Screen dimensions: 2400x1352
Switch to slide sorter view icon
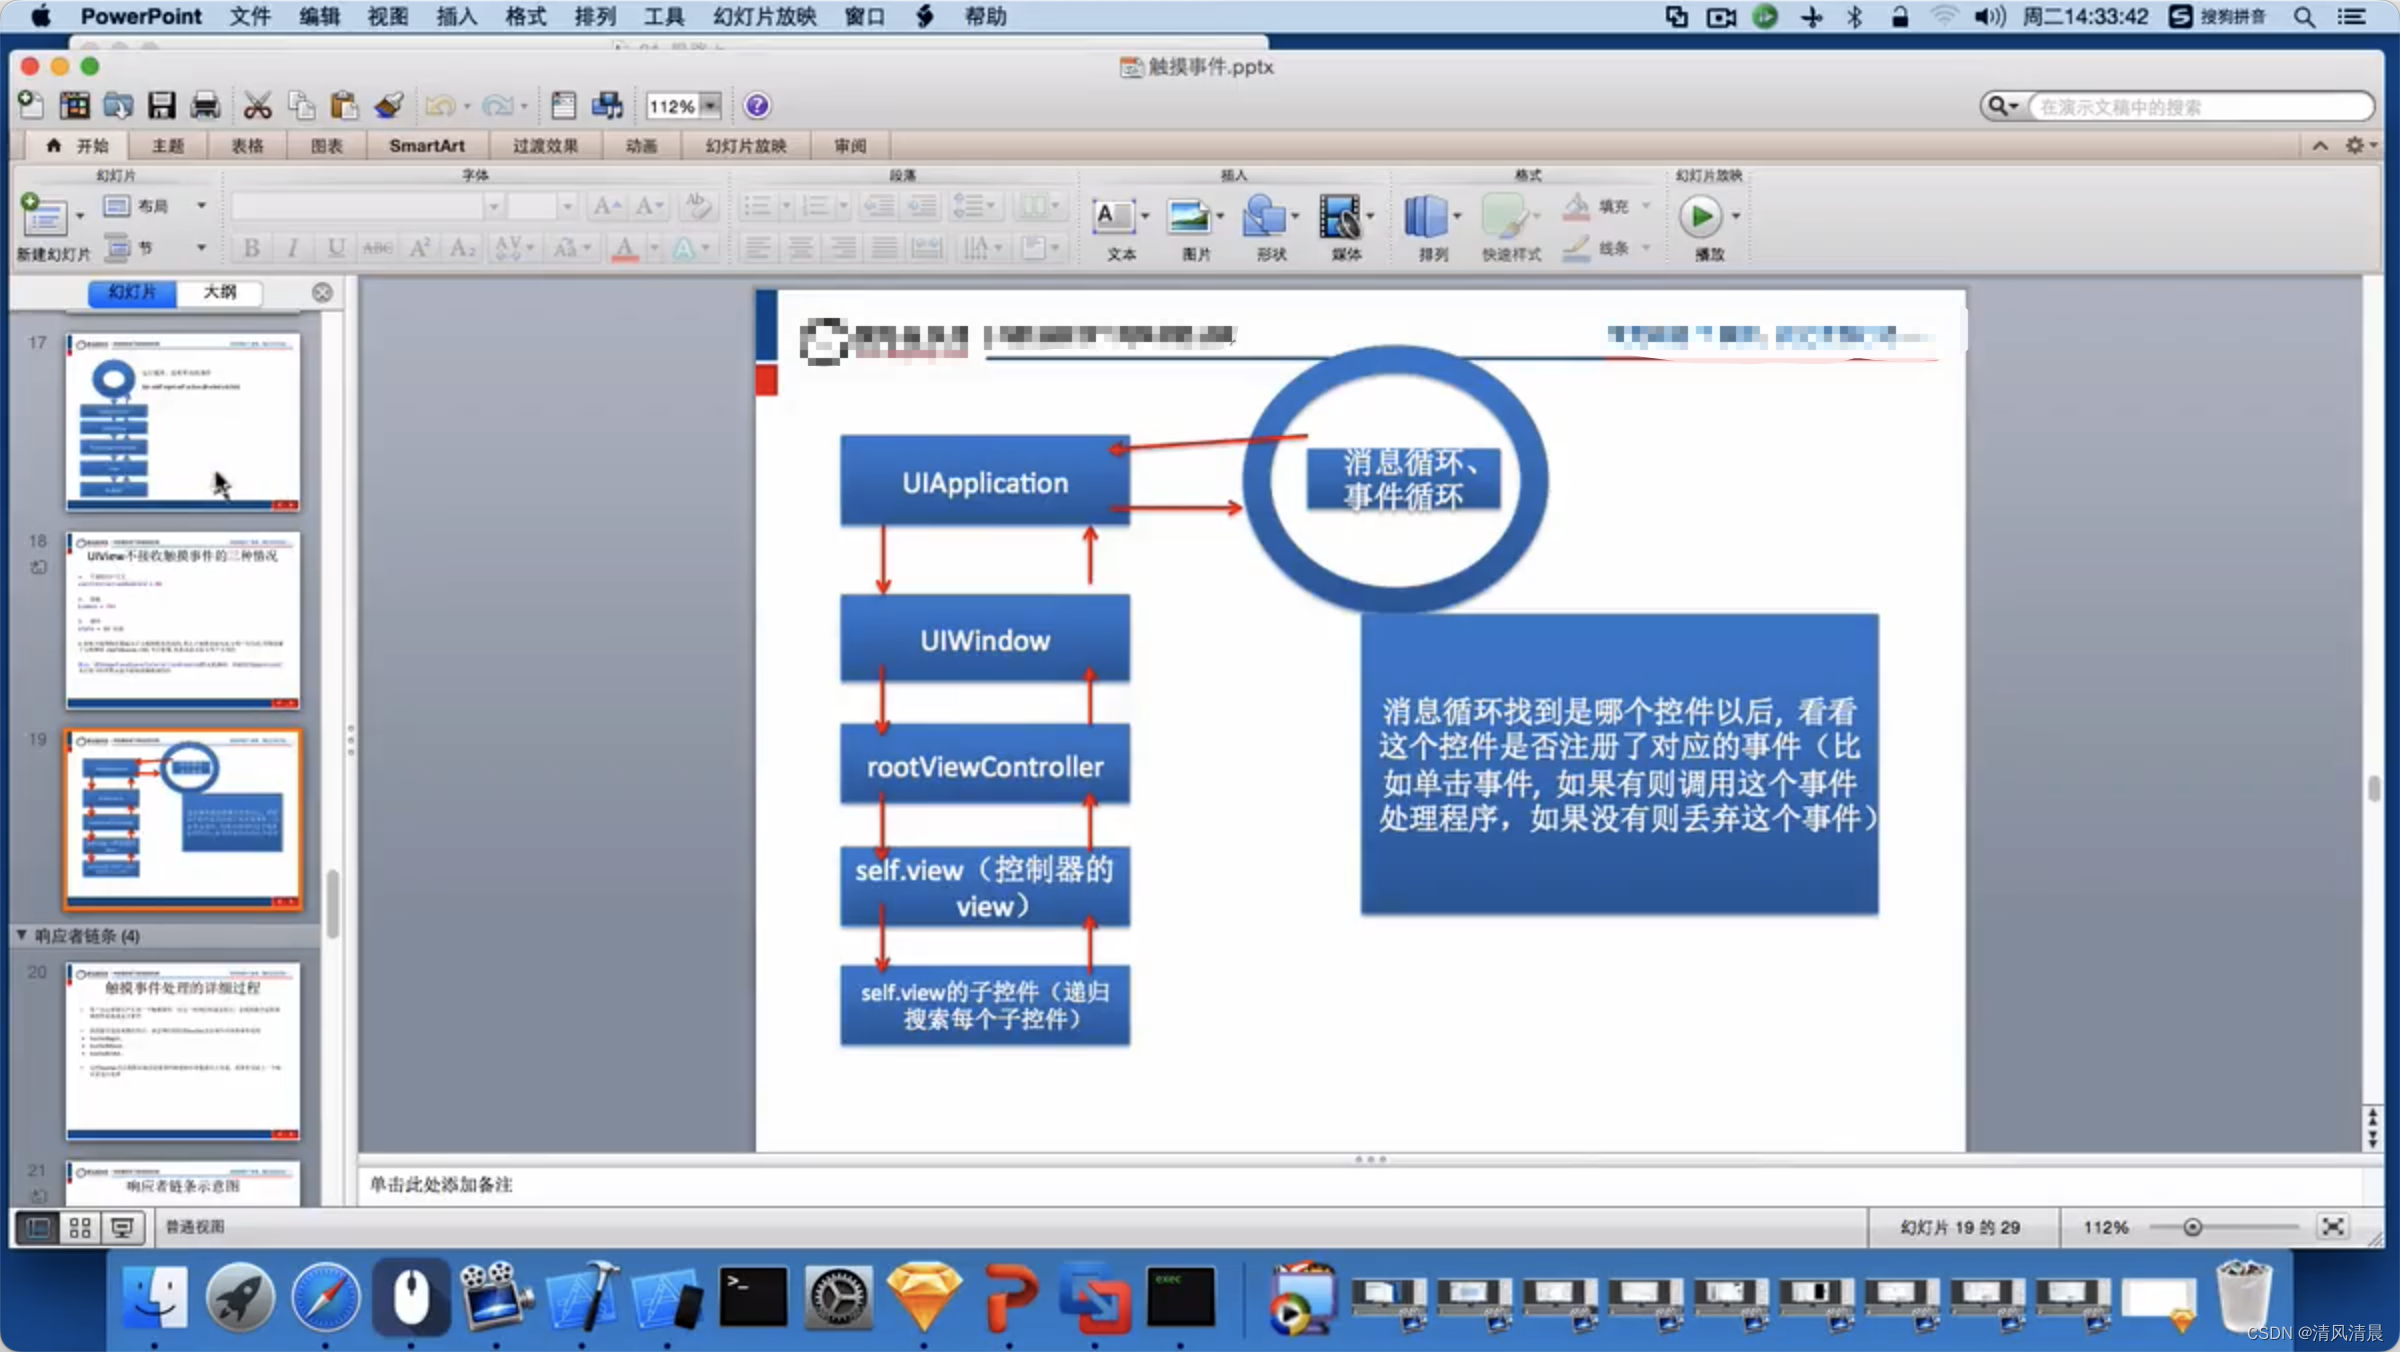pyautogui.click(x=80, y=1227)
